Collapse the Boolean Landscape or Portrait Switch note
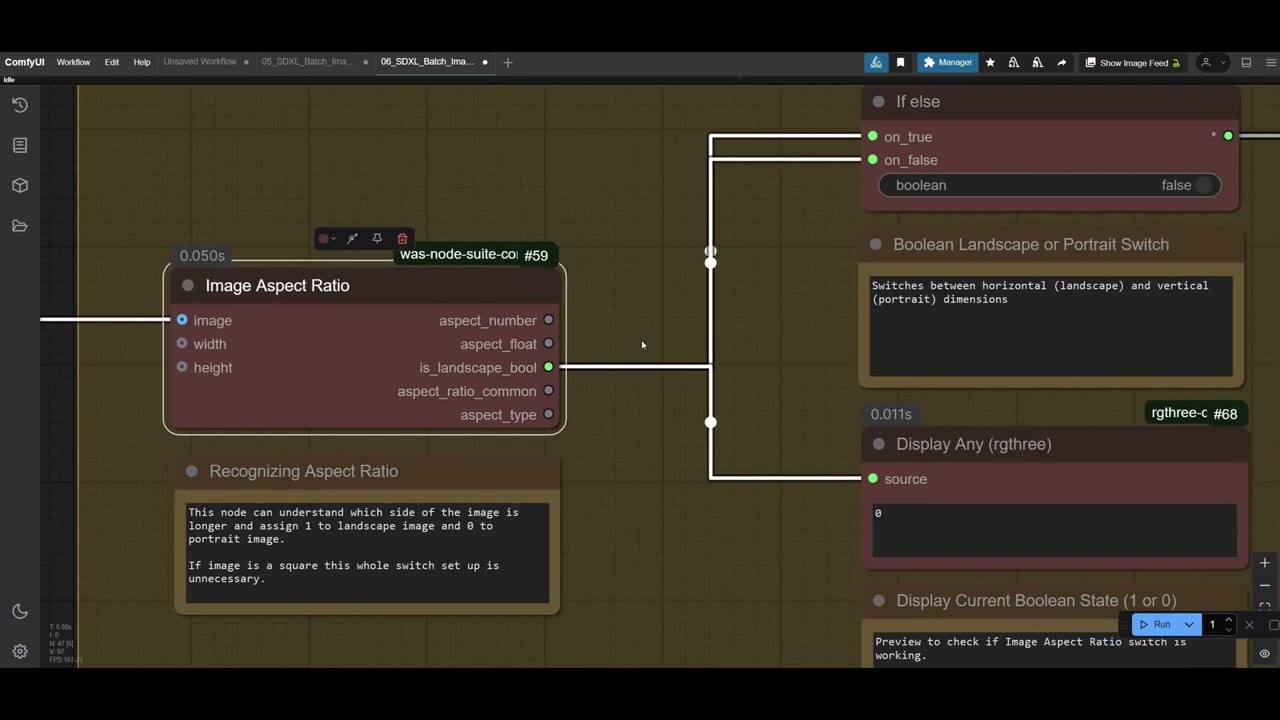The image size is (1280, 720). [x=876, y=245]
